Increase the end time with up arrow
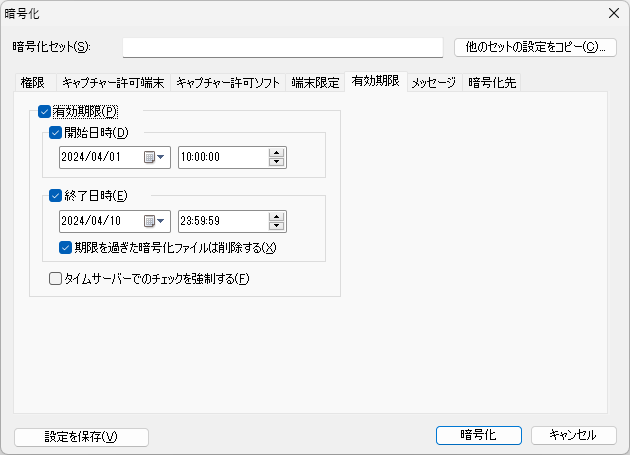The image size is (630, 455). (x=277, y=216)
